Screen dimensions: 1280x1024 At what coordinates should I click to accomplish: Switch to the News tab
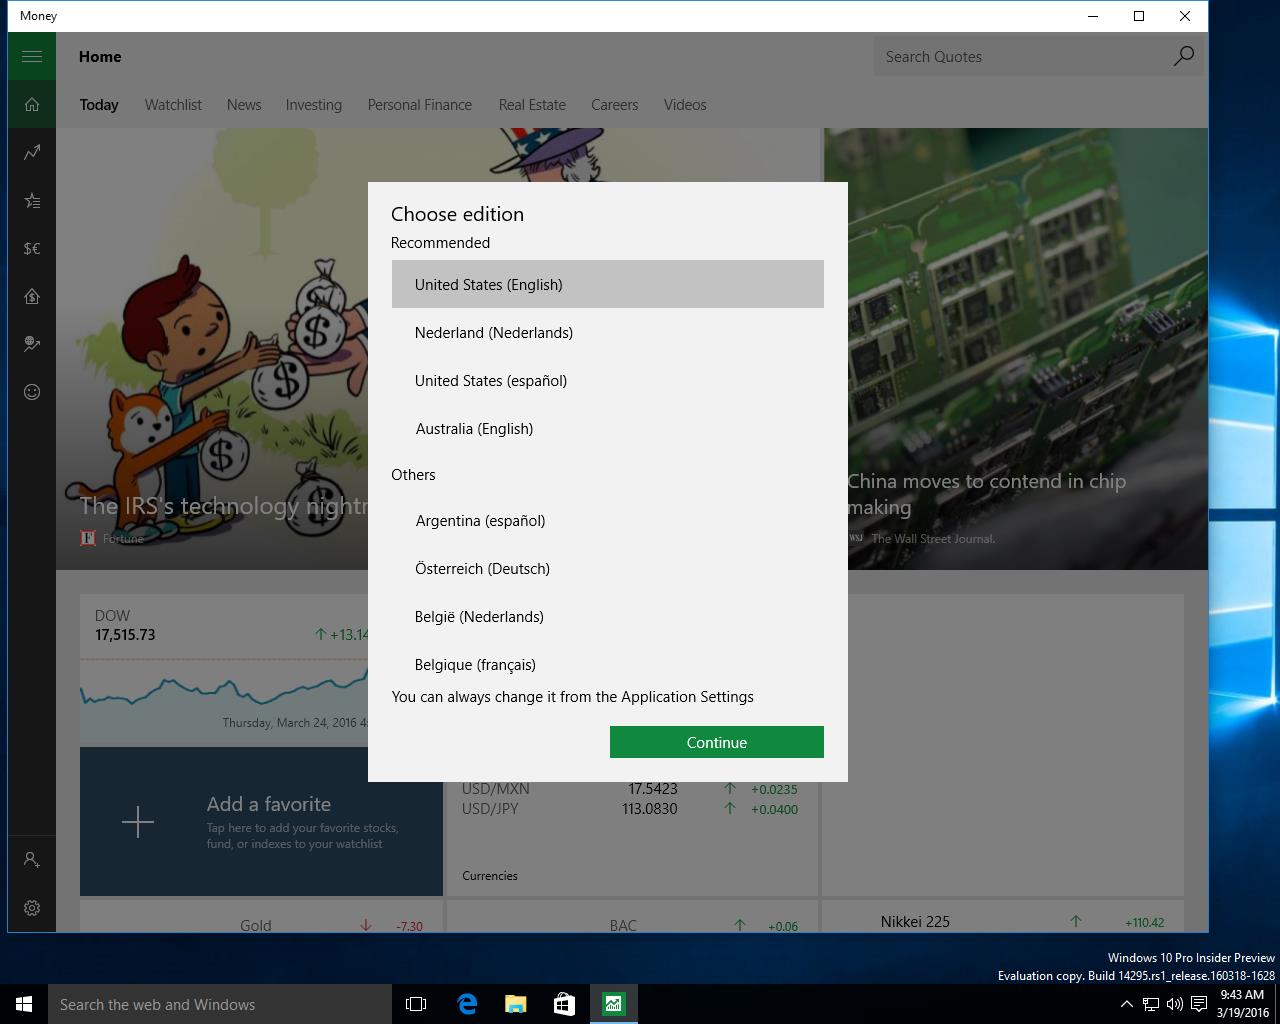244,104
